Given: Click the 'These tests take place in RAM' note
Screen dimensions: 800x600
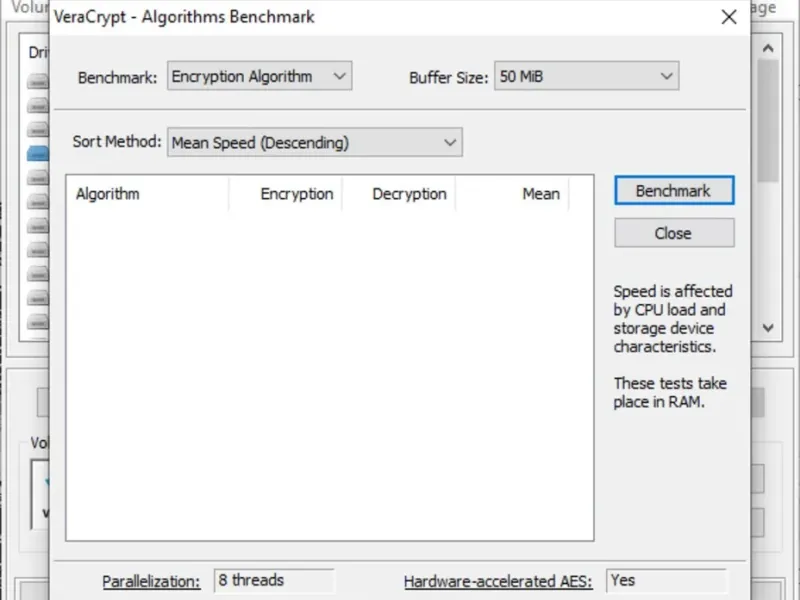Looking at the screenshot, I should 670,392.
